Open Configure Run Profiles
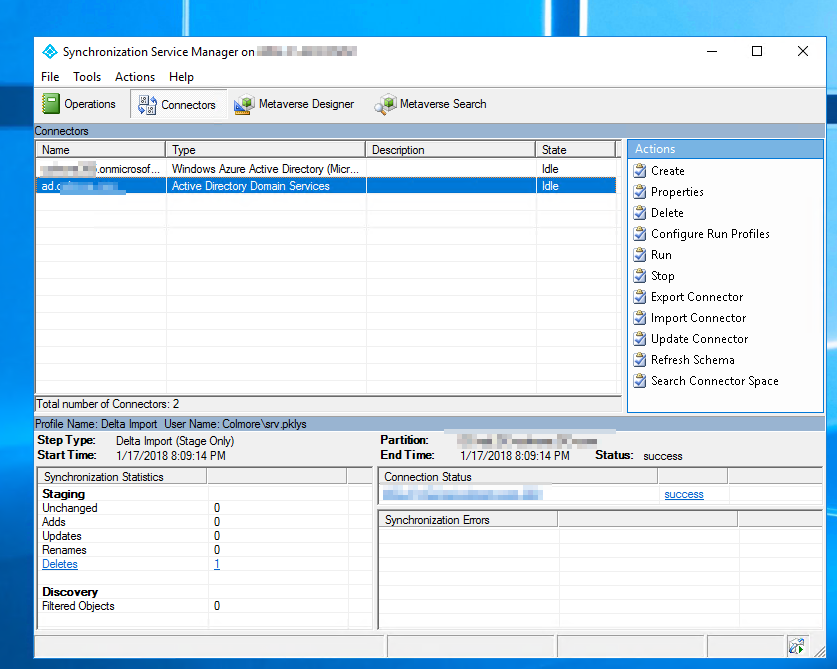This screenshot has height=669, width=837. pos(710,234)
